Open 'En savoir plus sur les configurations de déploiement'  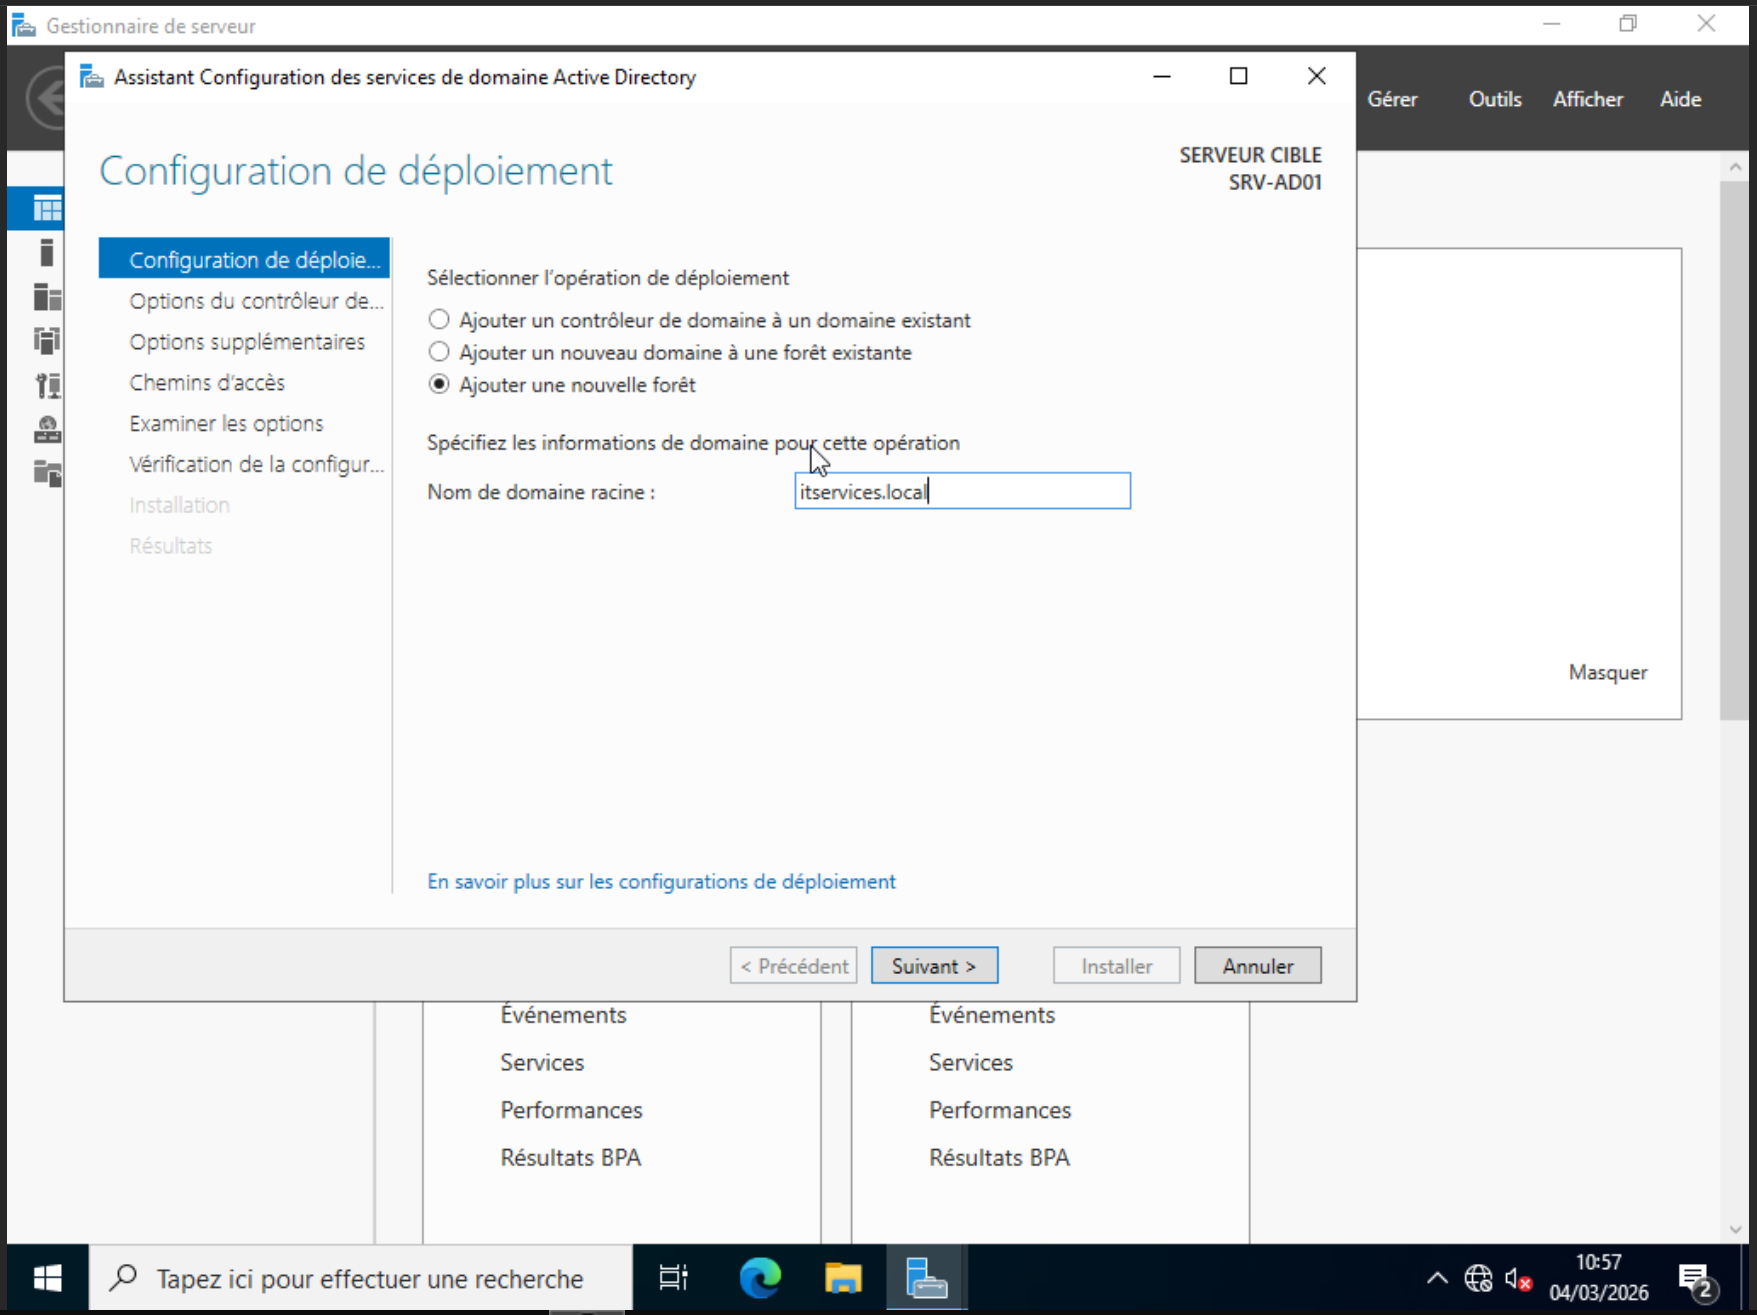(661, 881)
